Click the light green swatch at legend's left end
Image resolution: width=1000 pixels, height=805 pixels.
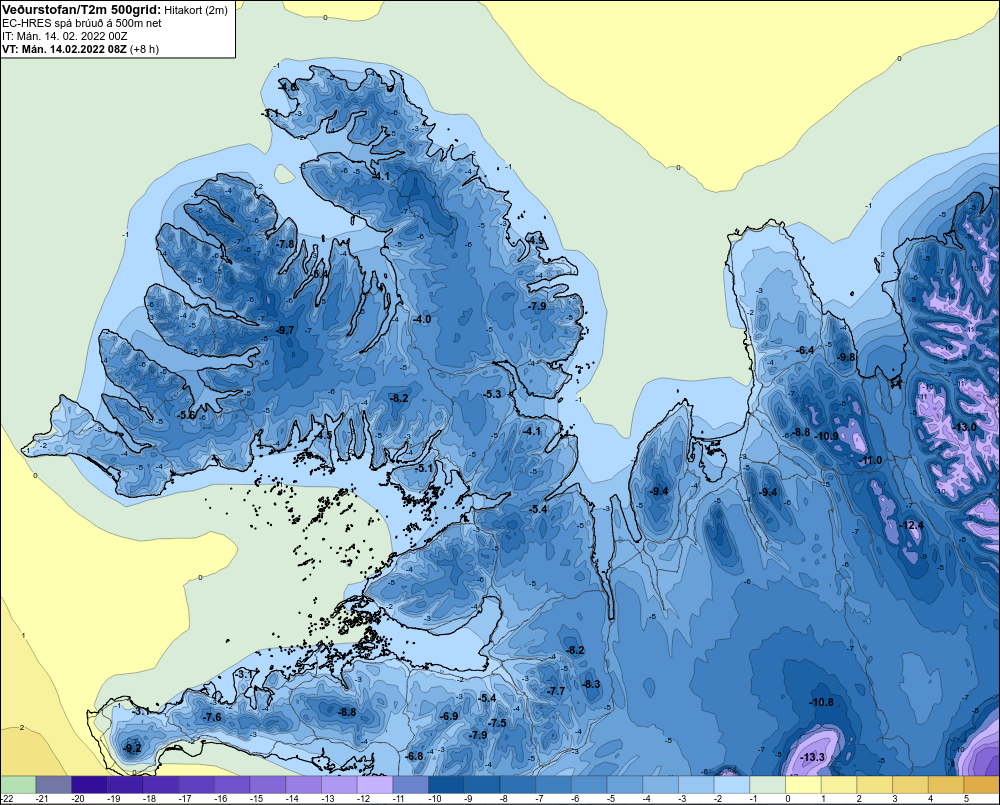[18, 784]
